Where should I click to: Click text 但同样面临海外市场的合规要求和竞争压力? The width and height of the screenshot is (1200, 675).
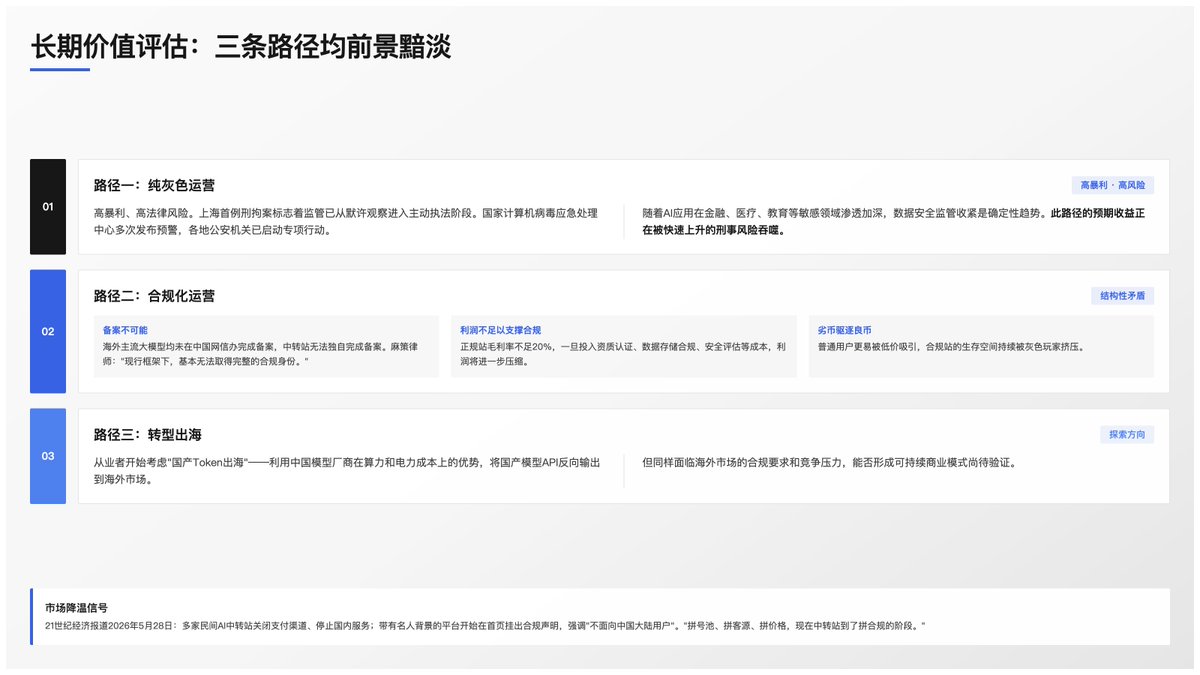pos(829,463)
